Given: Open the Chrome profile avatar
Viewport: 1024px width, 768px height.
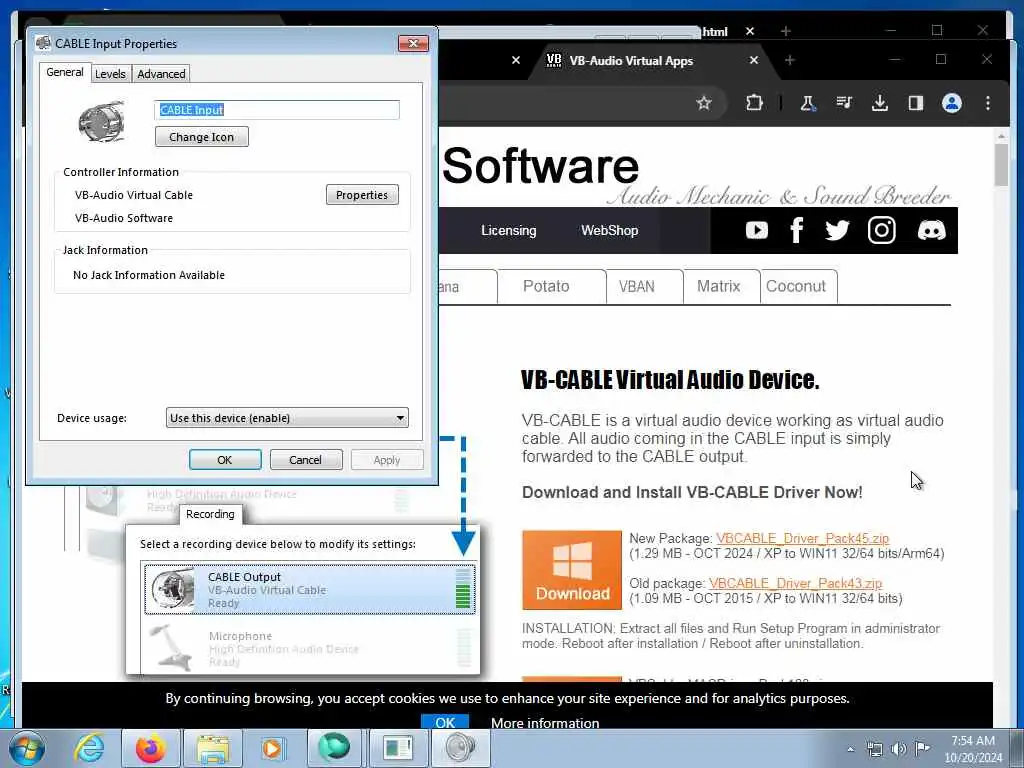Looking at the screenshot, I should click(x=952, y=103).
